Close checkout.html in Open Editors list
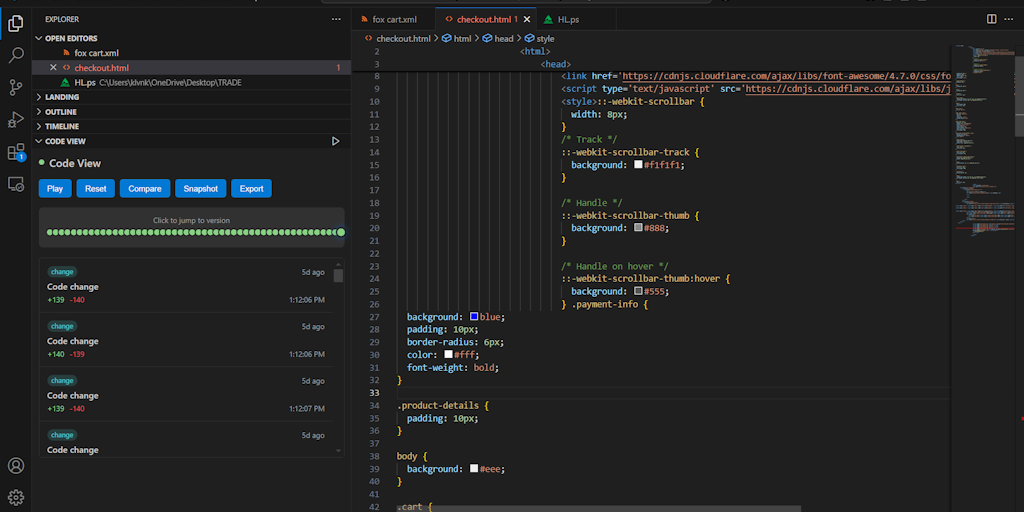This screenshot has width=1024, height=512. (x=53, y=67)
